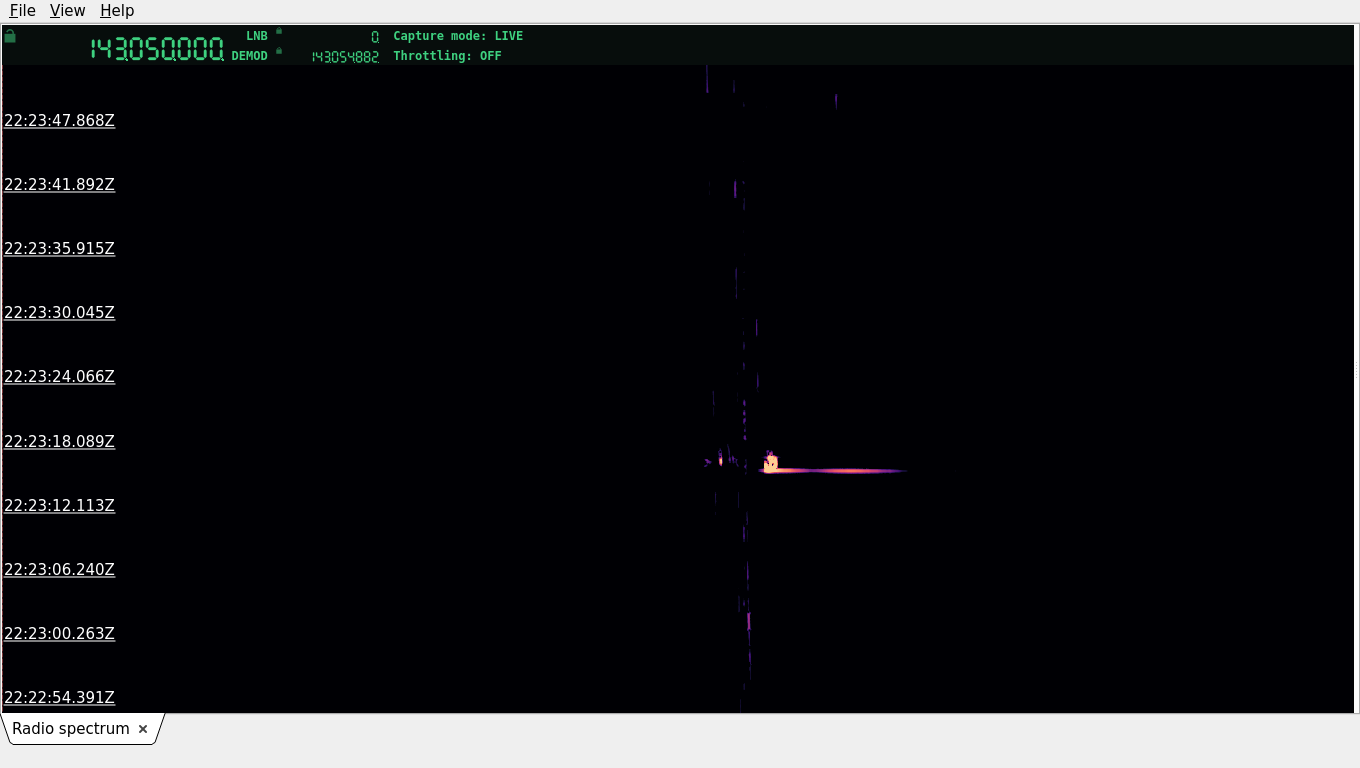Open the View menu

67,10
